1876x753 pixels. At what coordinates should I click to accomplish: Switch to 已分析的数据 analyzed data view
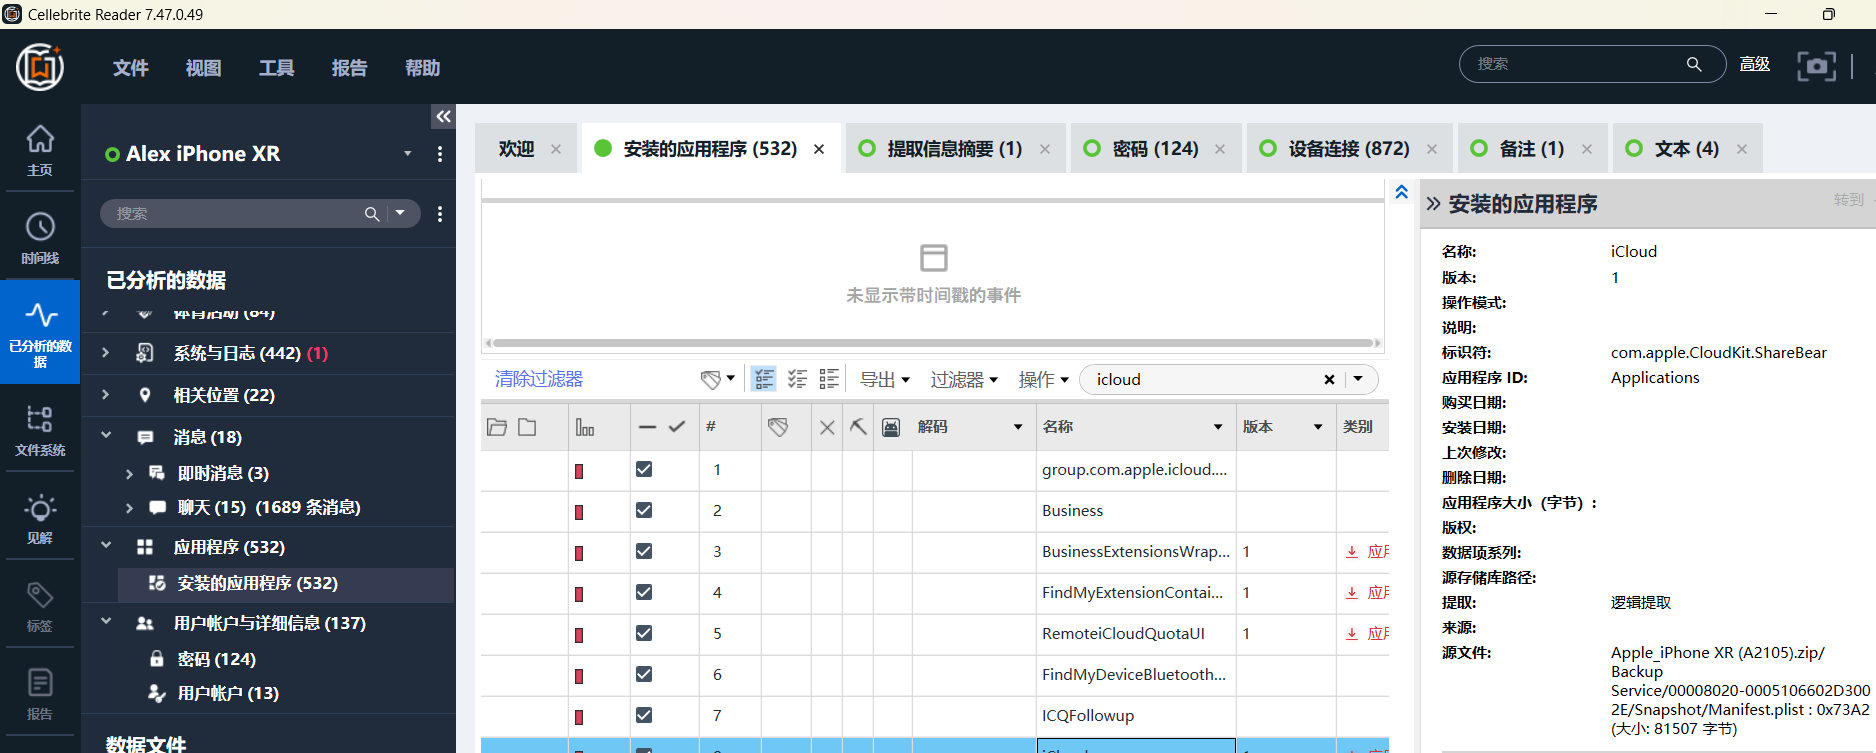click(x=40, y=331)
